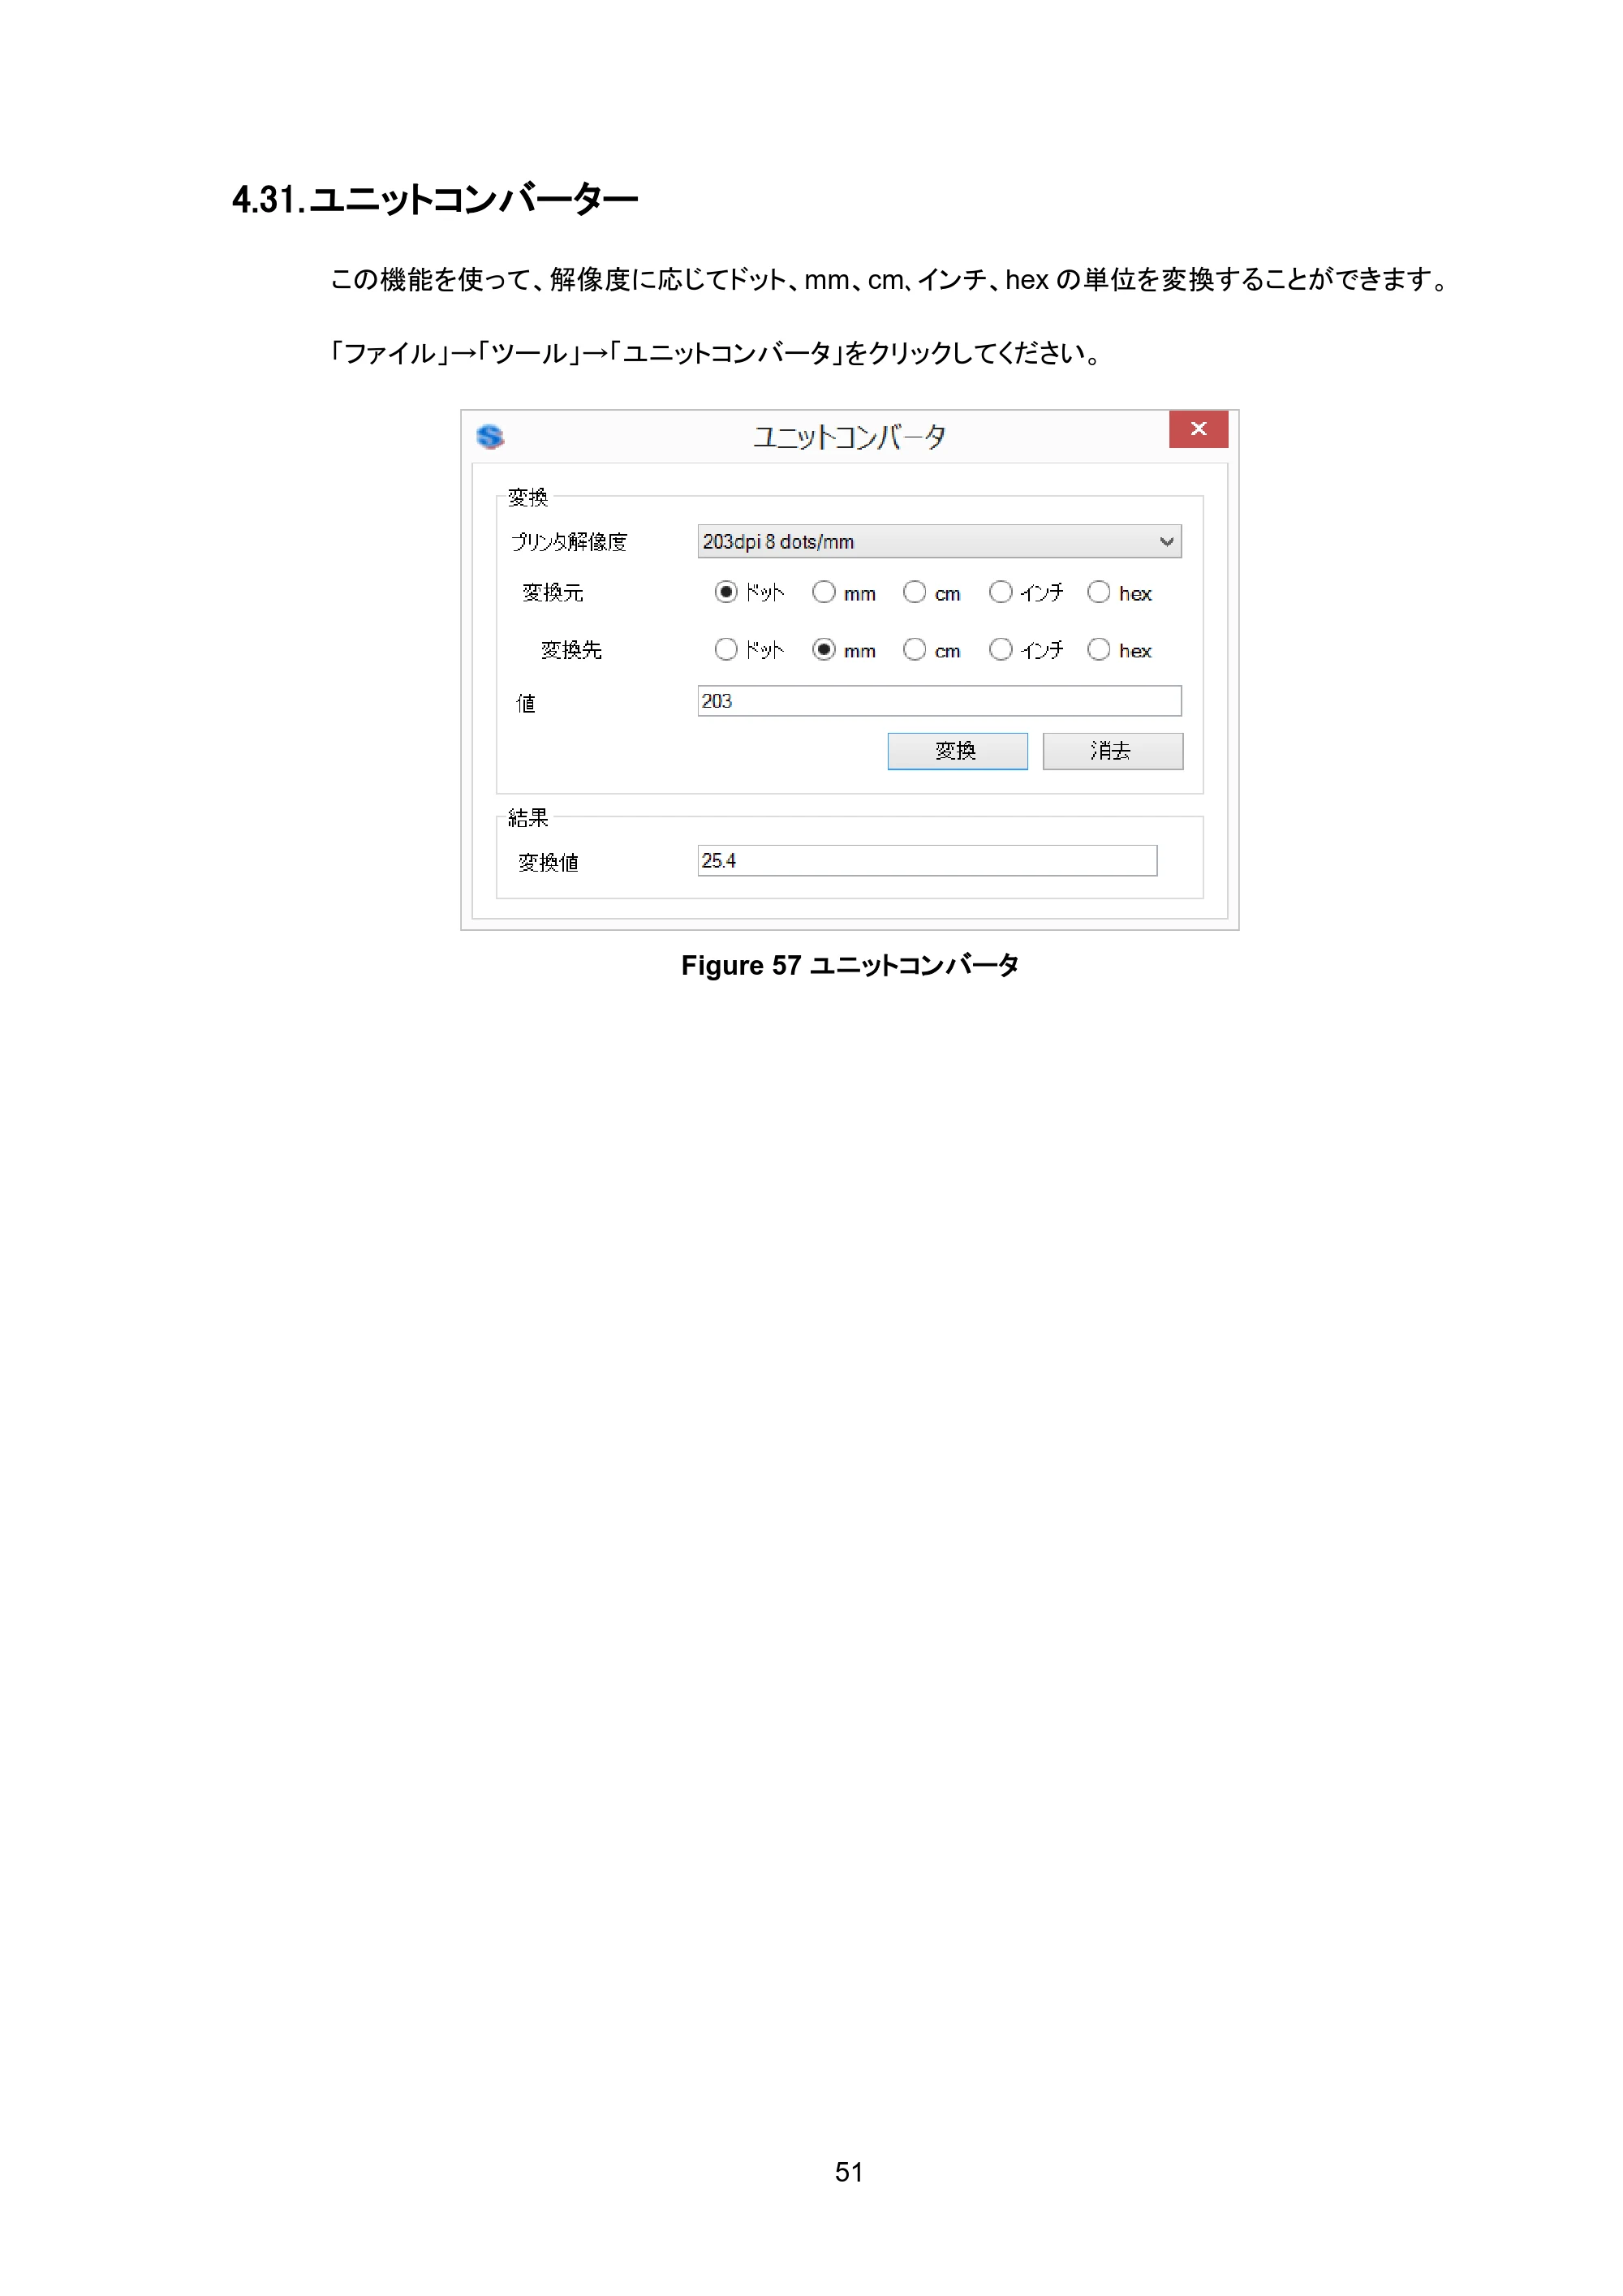
Task: Select cm radio in 変換先 row
Action: pos(914,649)
